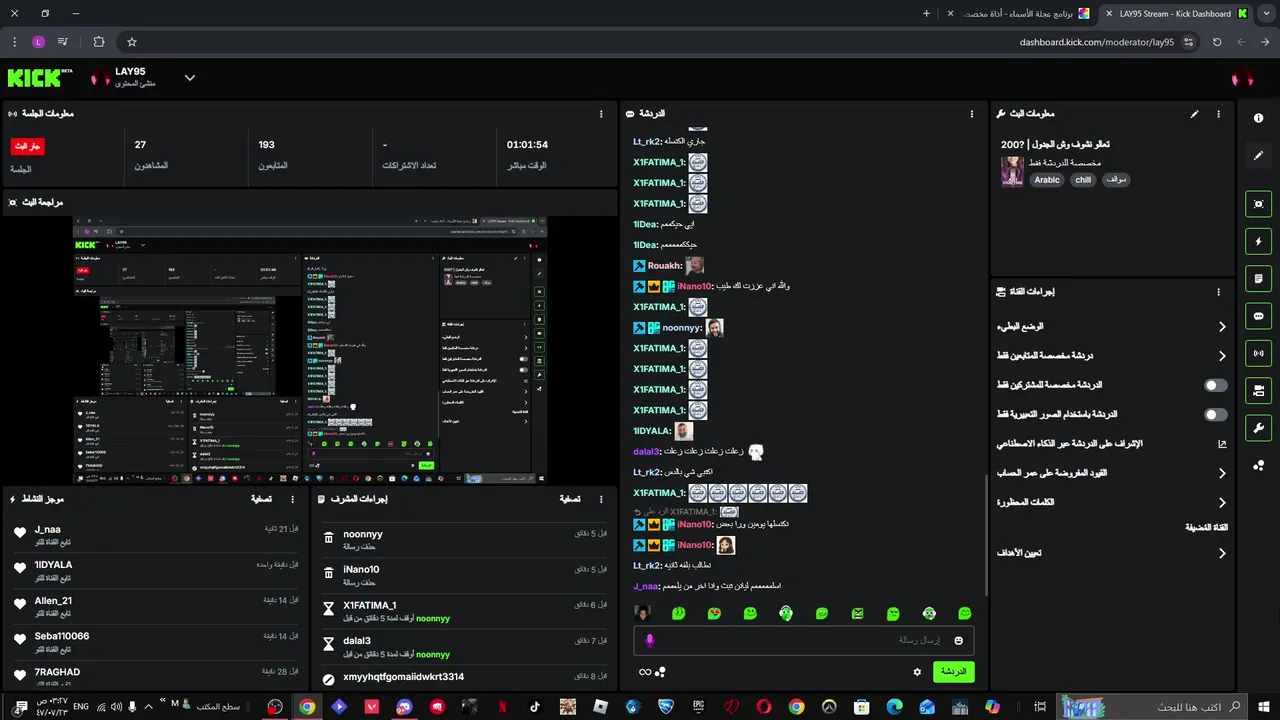Open filter in moderator actions panel

click(569, 498)
